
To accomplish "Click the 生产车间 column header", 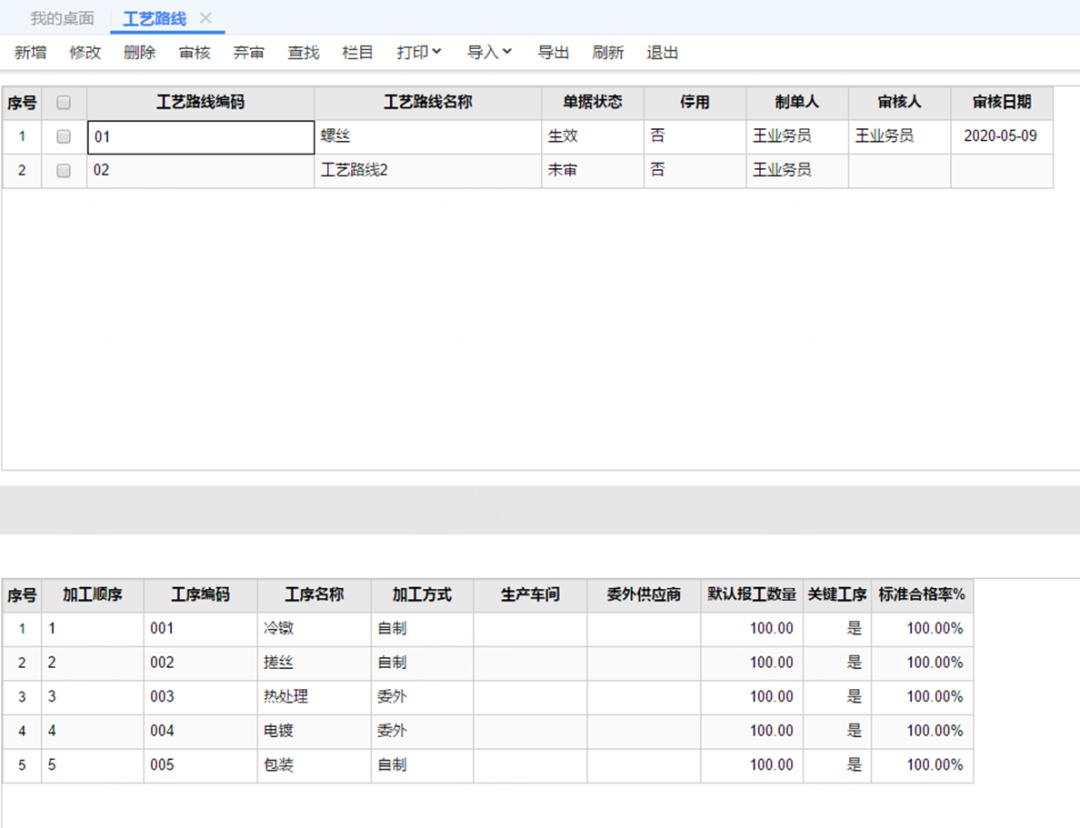I will tap(530, 595).
